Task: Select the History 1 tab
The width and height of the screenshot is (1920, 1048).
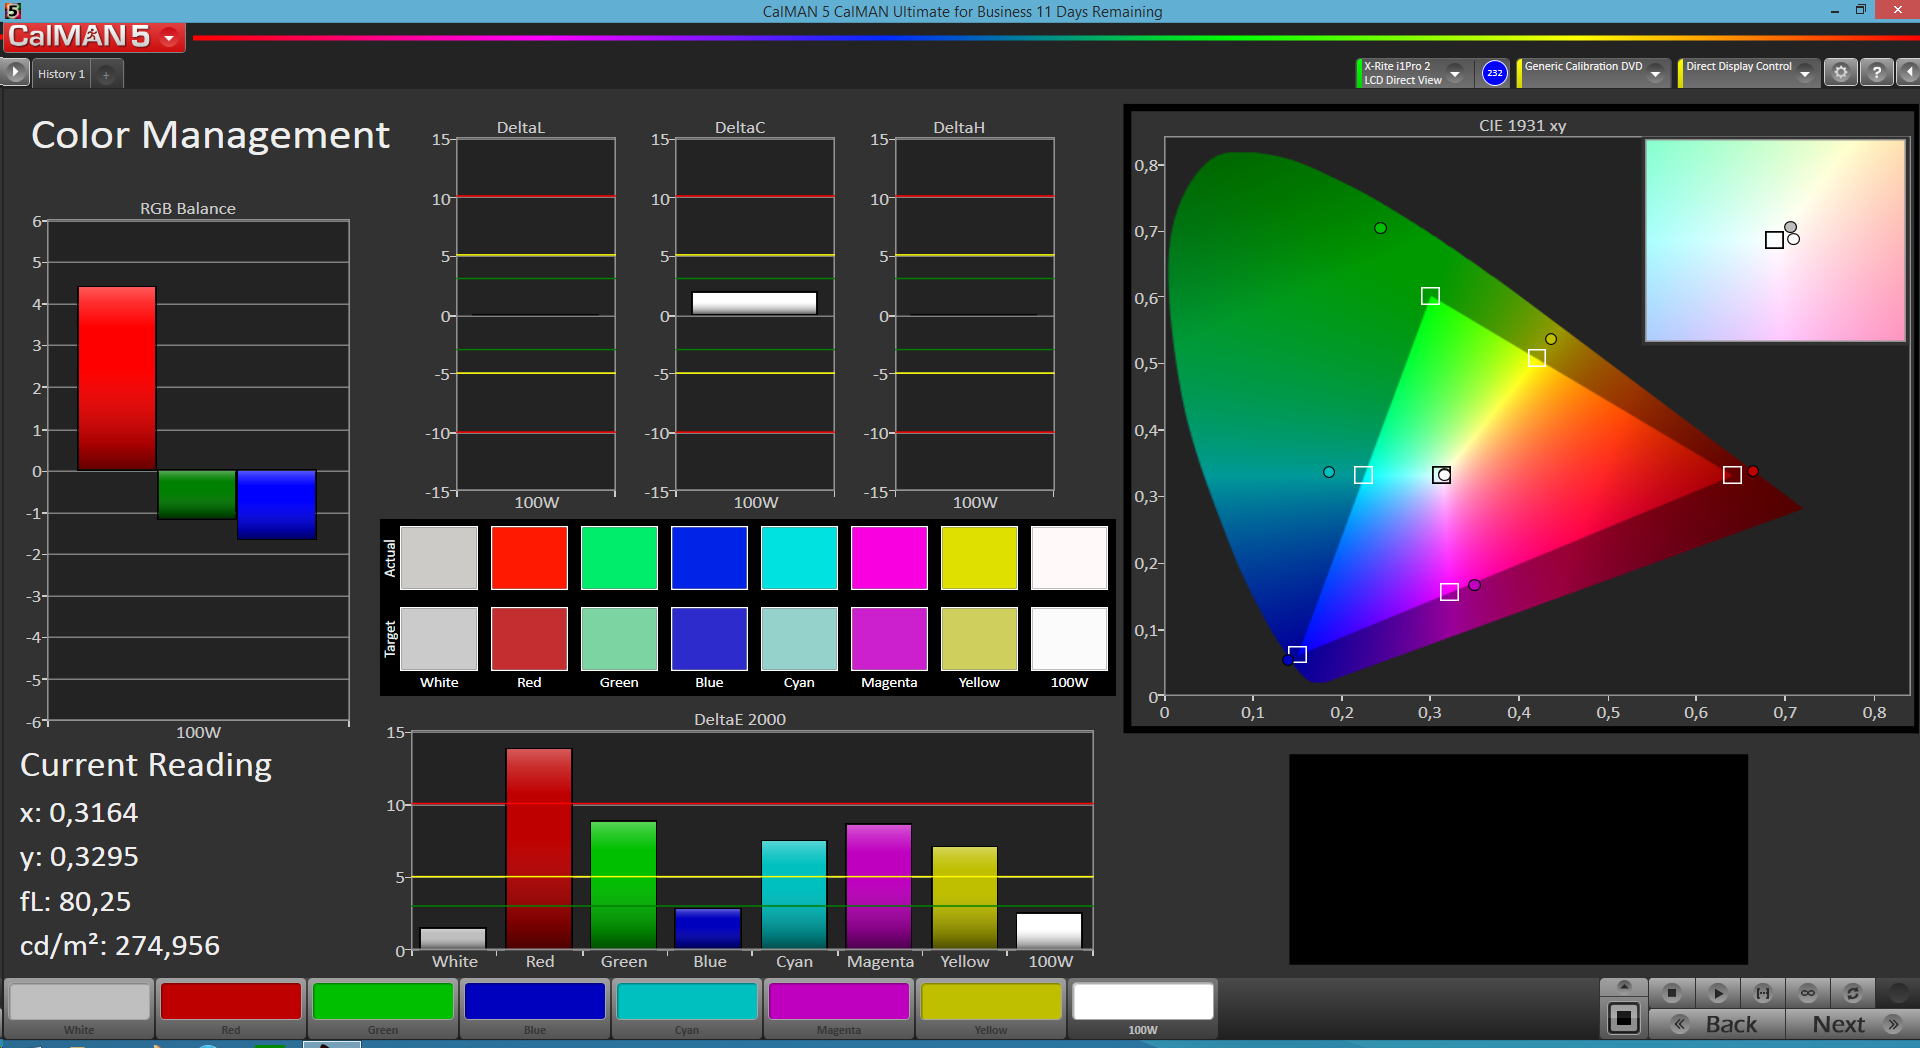Action: 61,74
